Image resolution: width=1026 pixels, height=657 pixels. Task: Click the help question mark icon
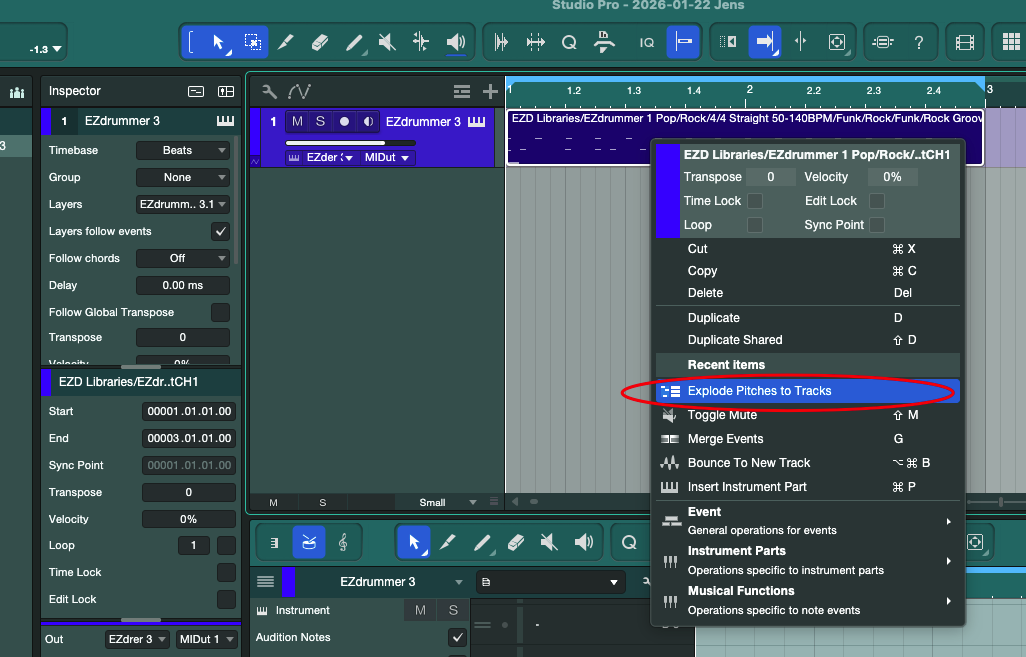tap(918, 42)
